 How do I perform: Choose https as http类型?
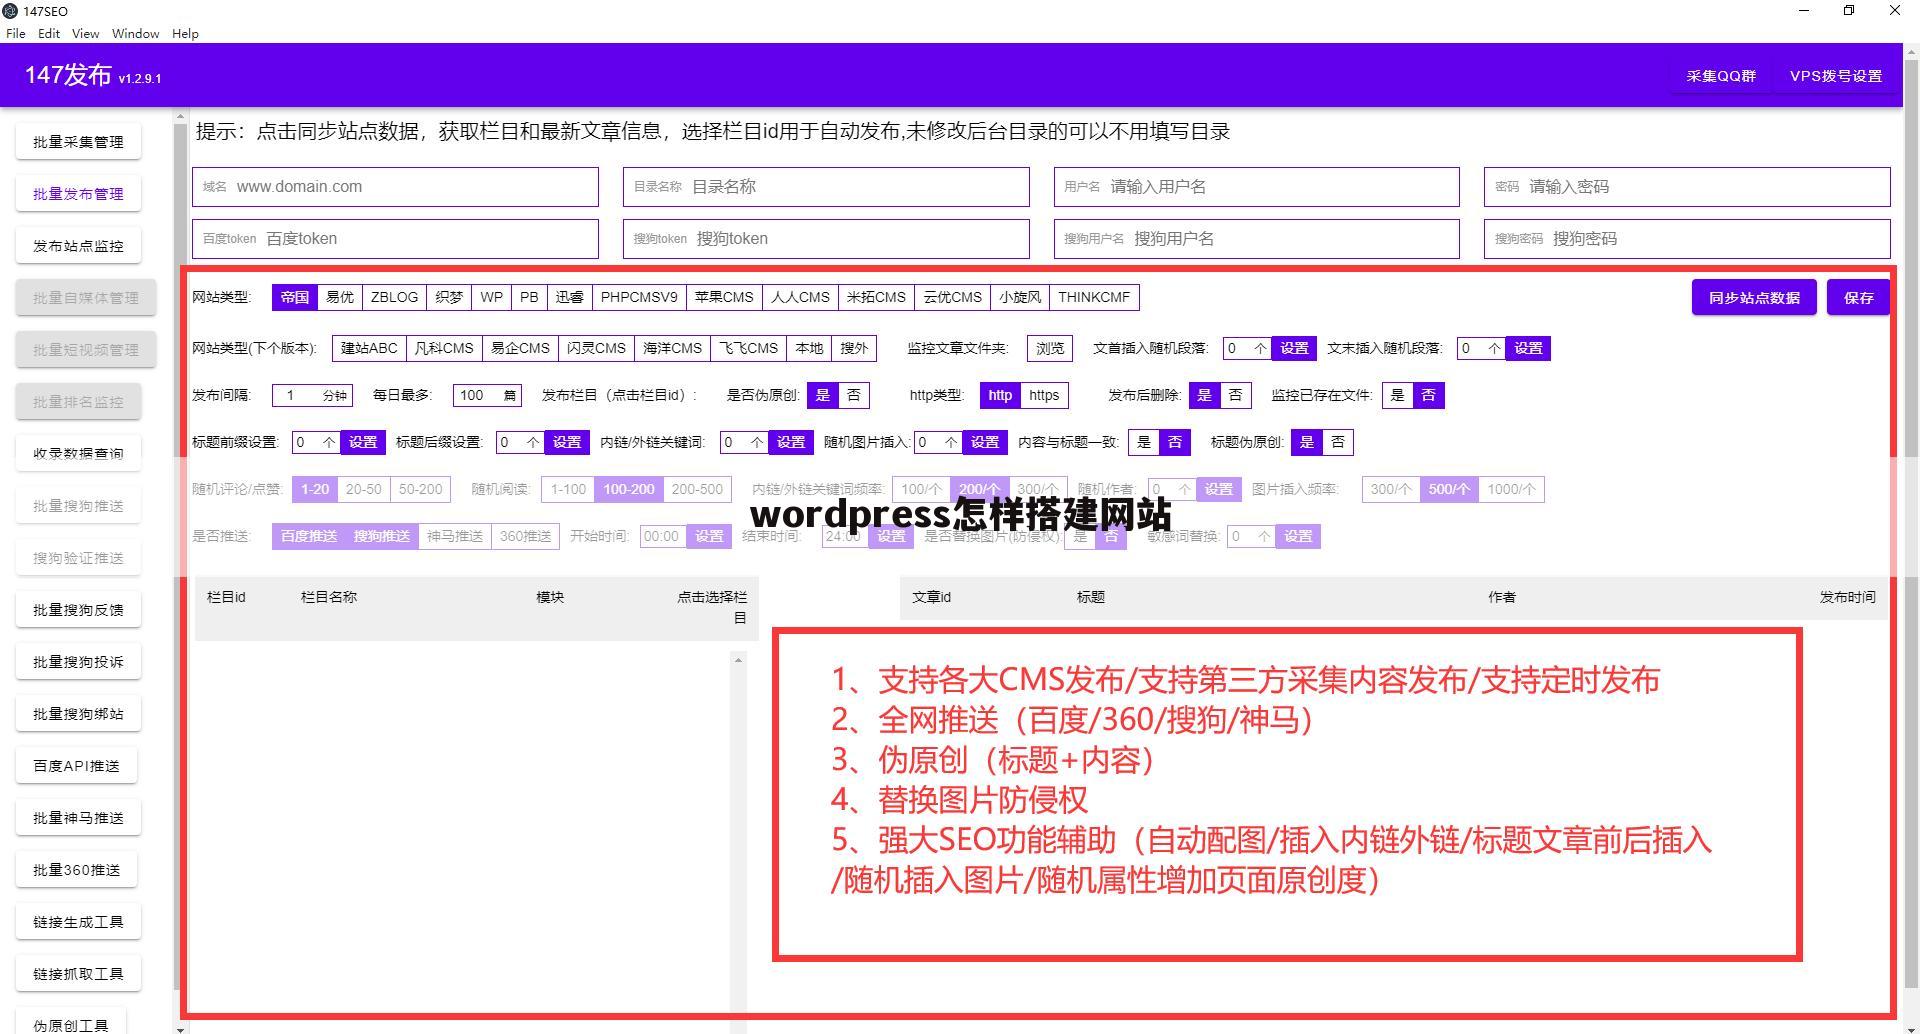pos(1044,395)
